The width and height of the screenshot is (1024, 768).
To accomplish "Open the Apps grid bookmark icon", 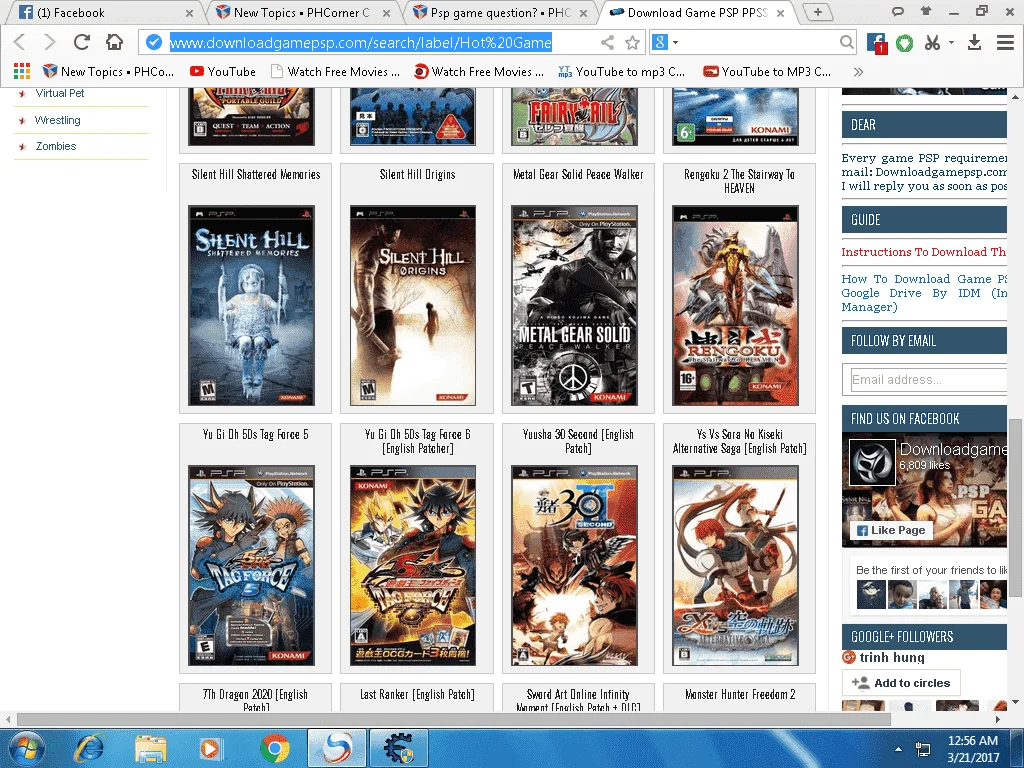I will pyautogui.click(x=22, y=71).
